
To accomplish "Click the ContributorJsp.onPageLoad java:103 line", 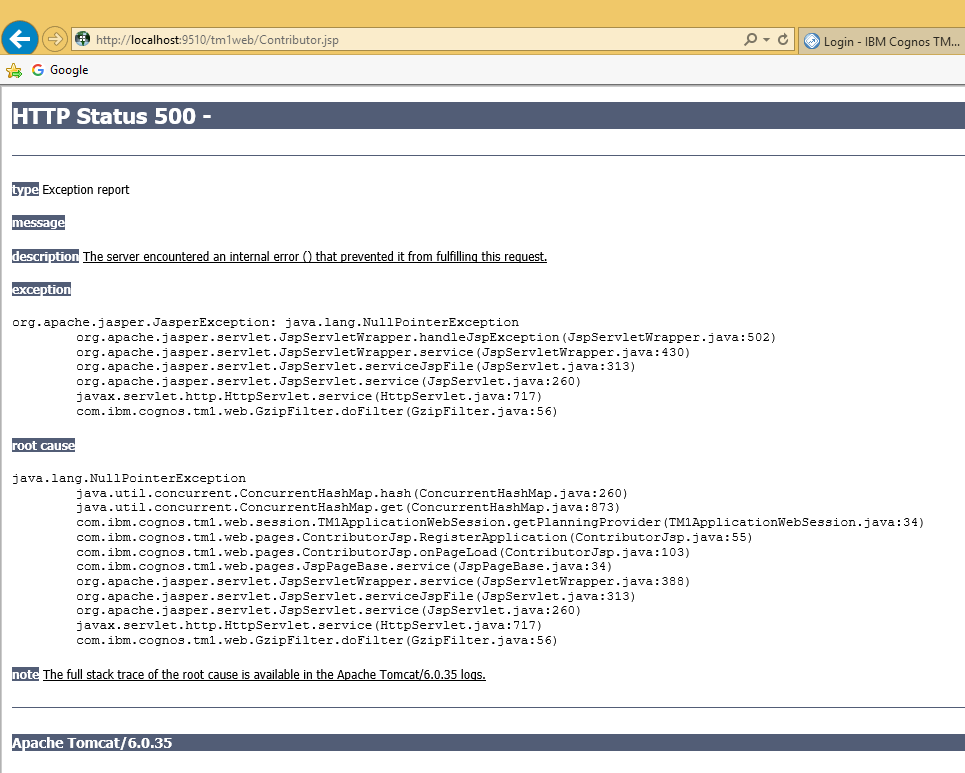I will coord(383,552).
